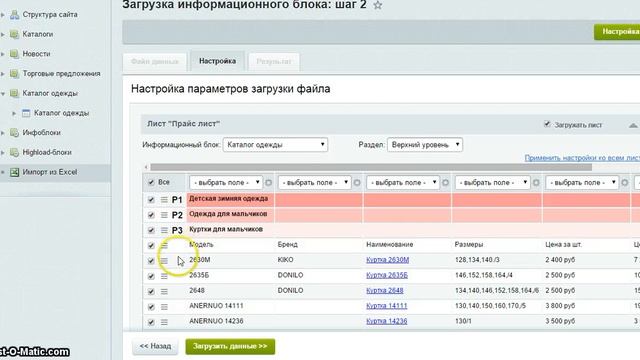Open fifth column 'выбрать поле' dropdown
This screenshot has height=360, width=640.
(x=582, y=182)
